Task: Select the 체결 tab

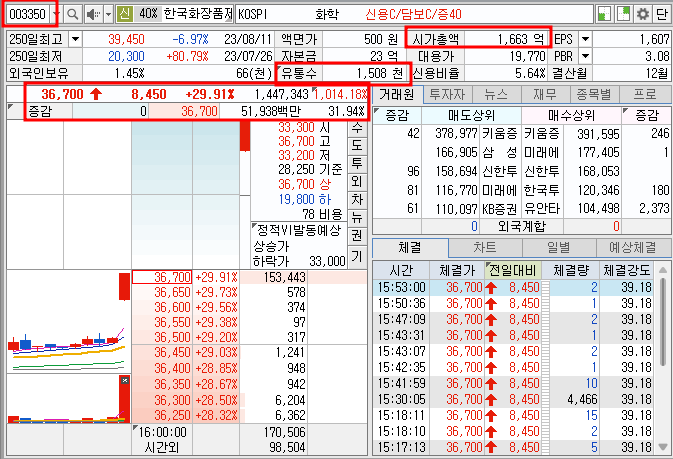Action: coord(410,247)
